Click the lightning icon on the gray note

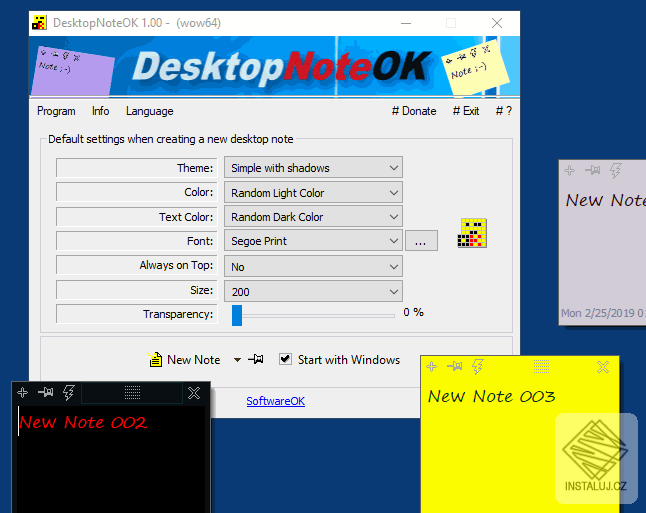(616, 170)
